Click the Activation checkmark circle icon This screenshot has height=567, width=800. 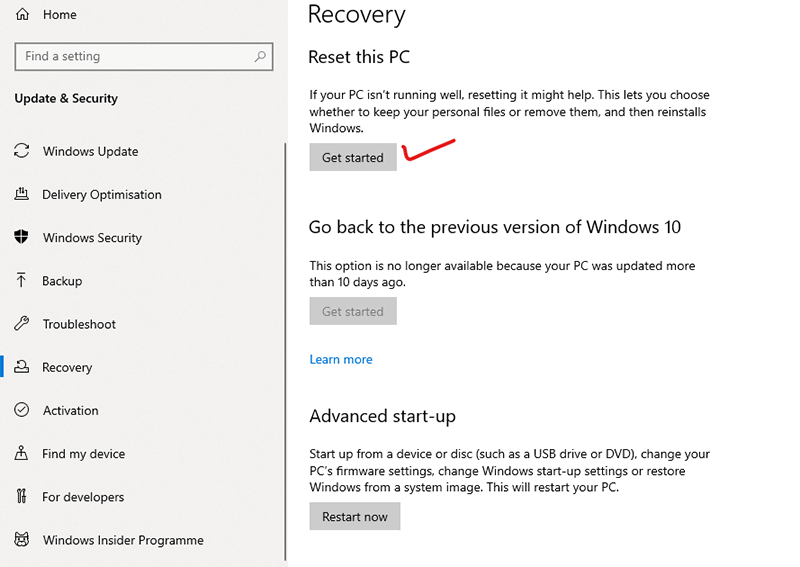point(22,410)
